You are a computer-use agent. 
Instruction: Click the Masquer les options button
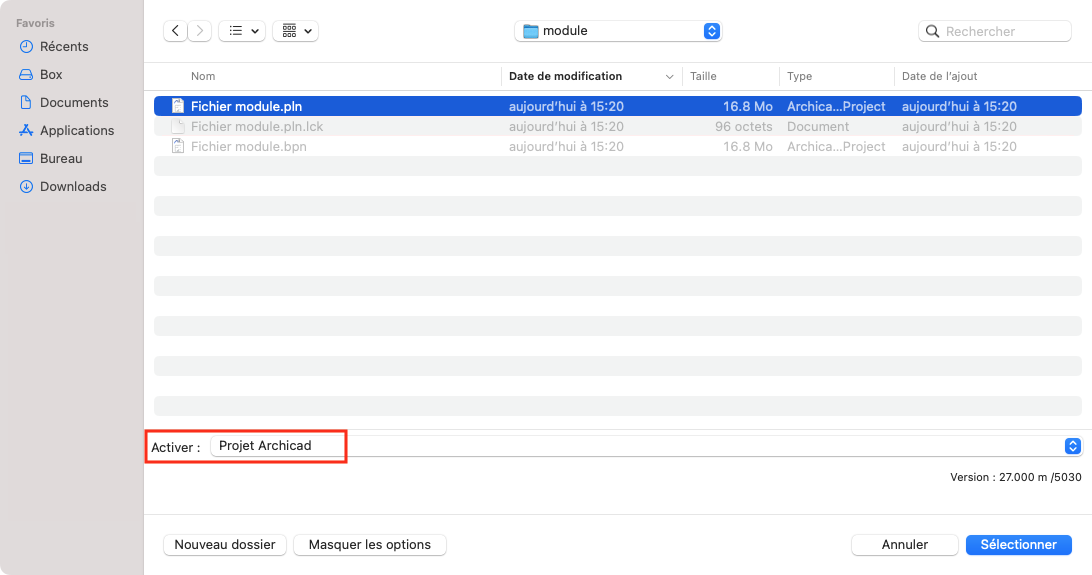coord(370,544)
